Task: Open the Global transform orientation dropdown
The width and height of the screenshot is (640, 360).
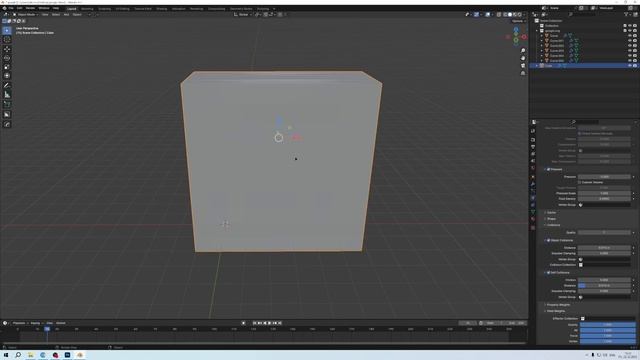Action: [x=243, y=15]
